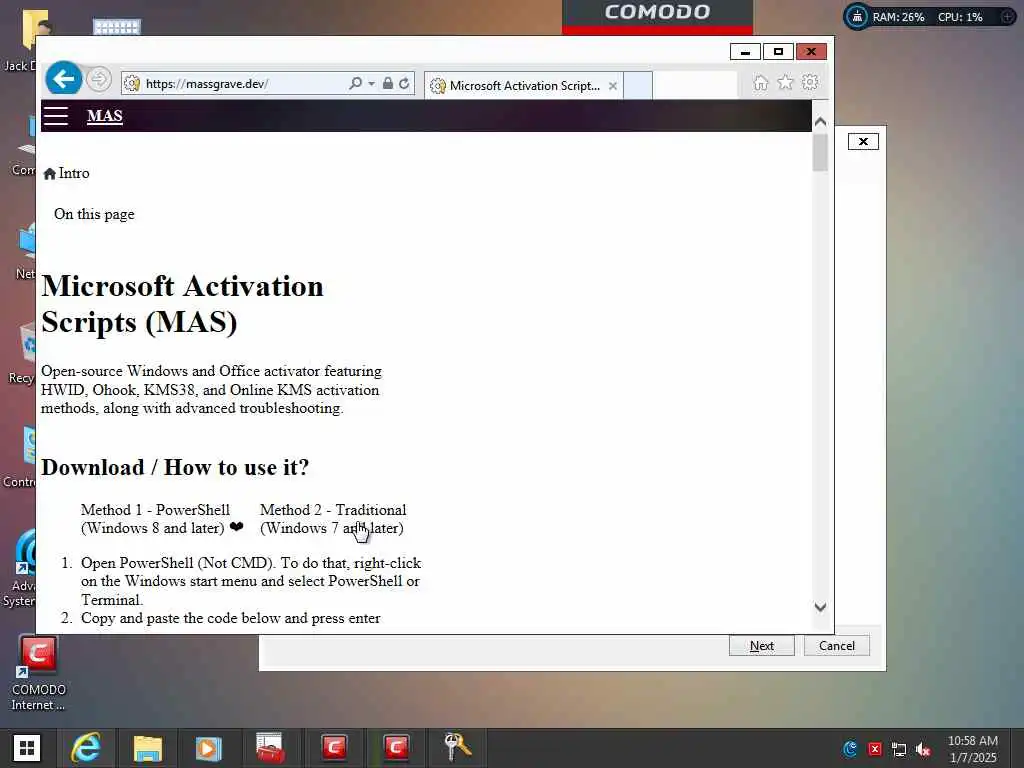Click the red X tray icon

(x=875, y=749)
